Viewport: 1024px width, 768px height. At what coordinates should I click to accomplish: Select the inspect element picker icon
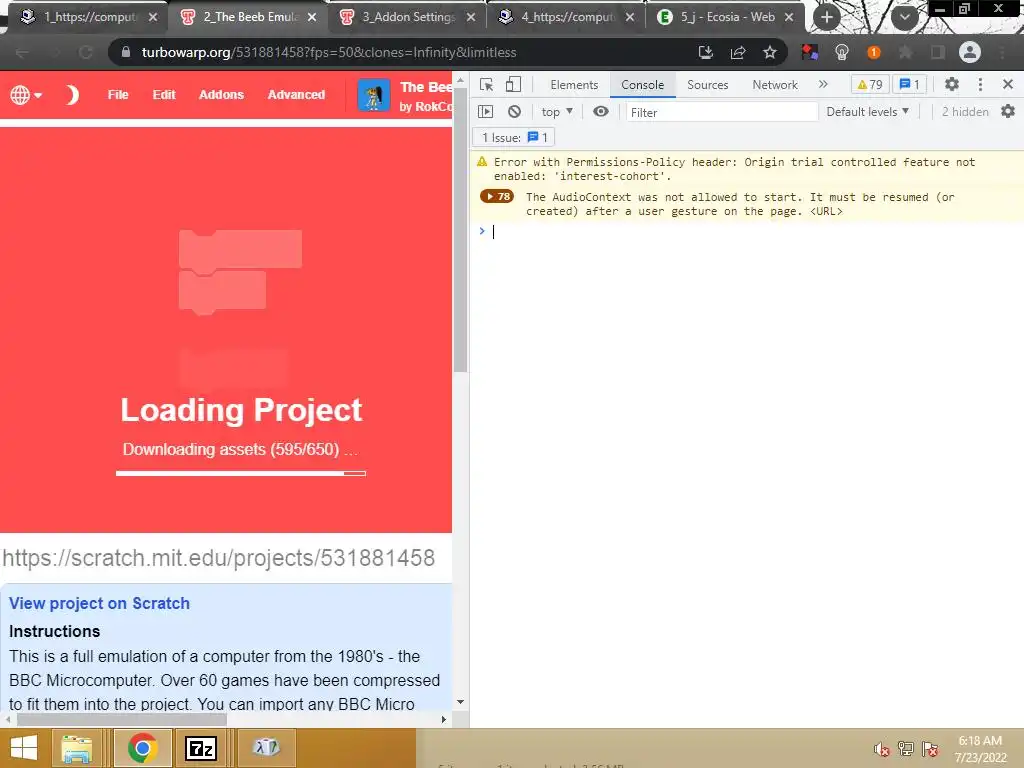487,85
